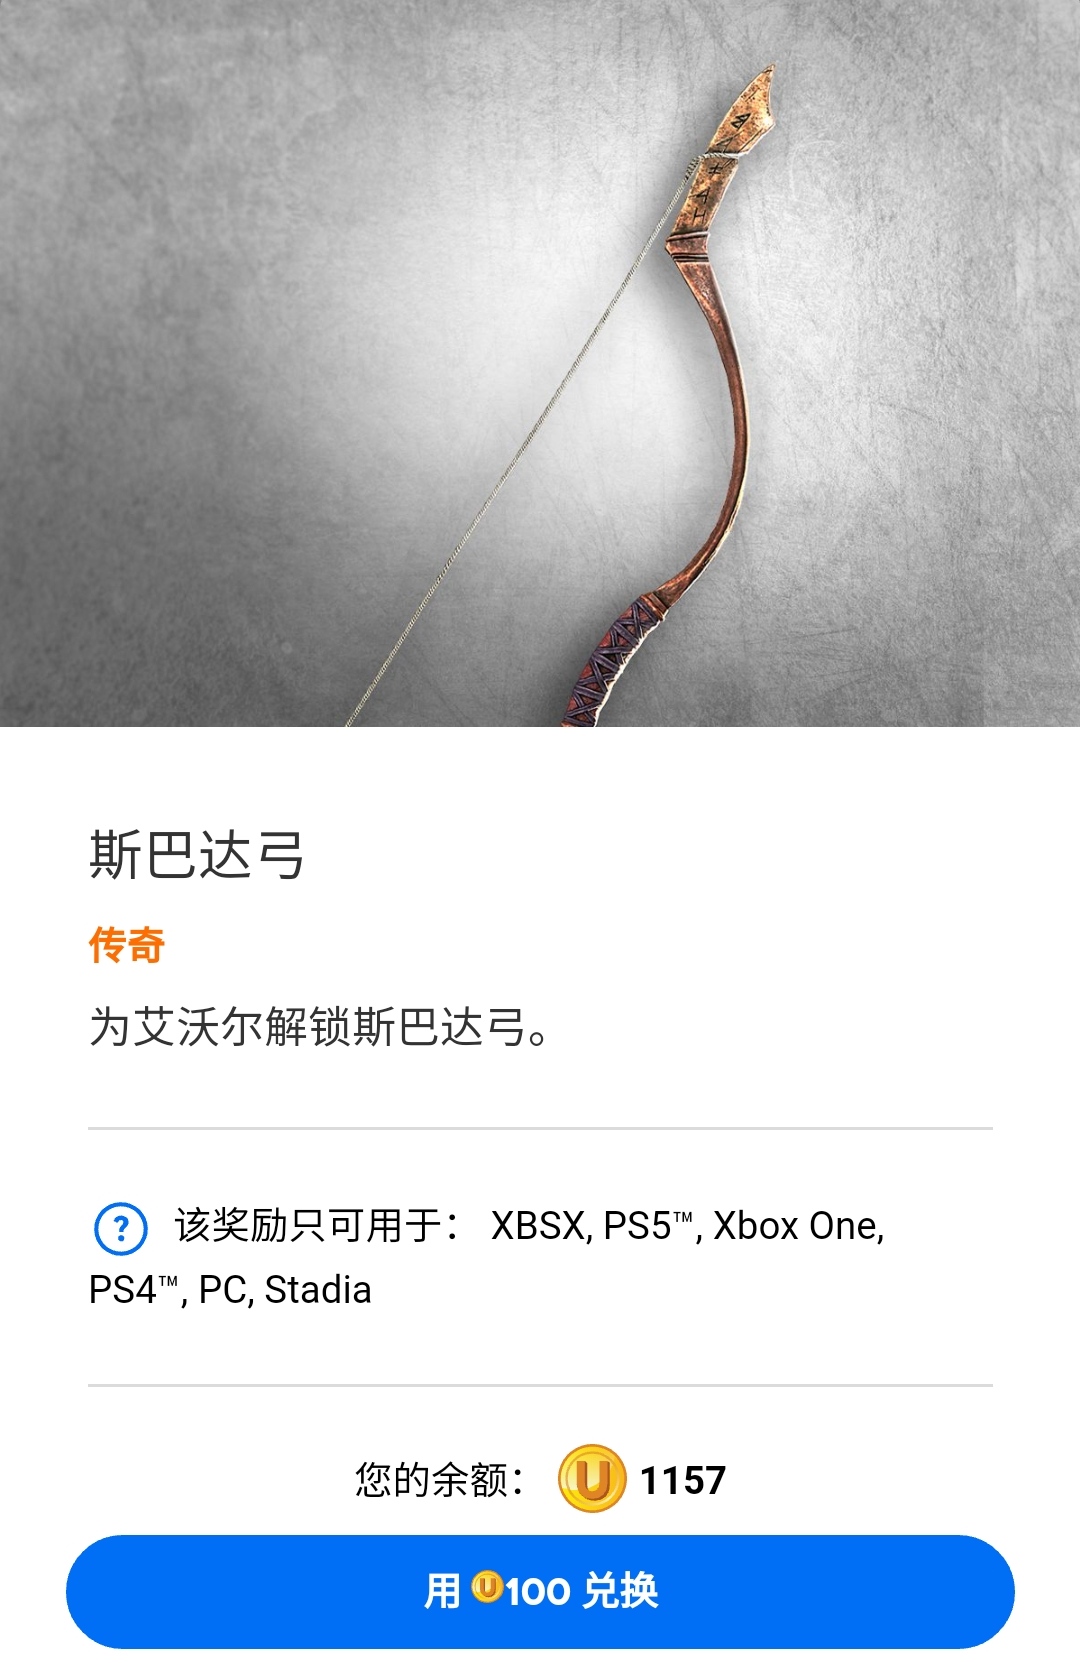Click the rune-carved upper bow tip
Viewport: 1080px width, 1663px height.
732,150
